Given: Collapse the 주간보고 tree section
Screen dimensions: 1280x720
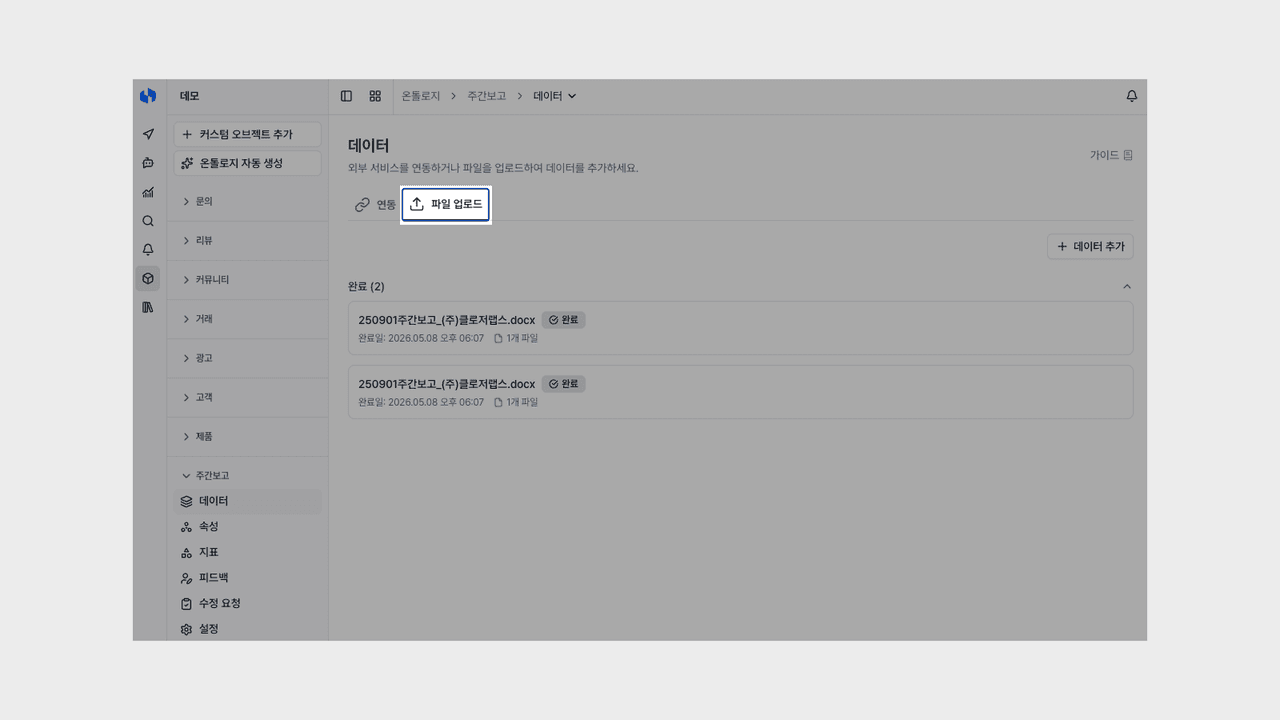Looking at the screenshot, I should [x=247, y=476].
